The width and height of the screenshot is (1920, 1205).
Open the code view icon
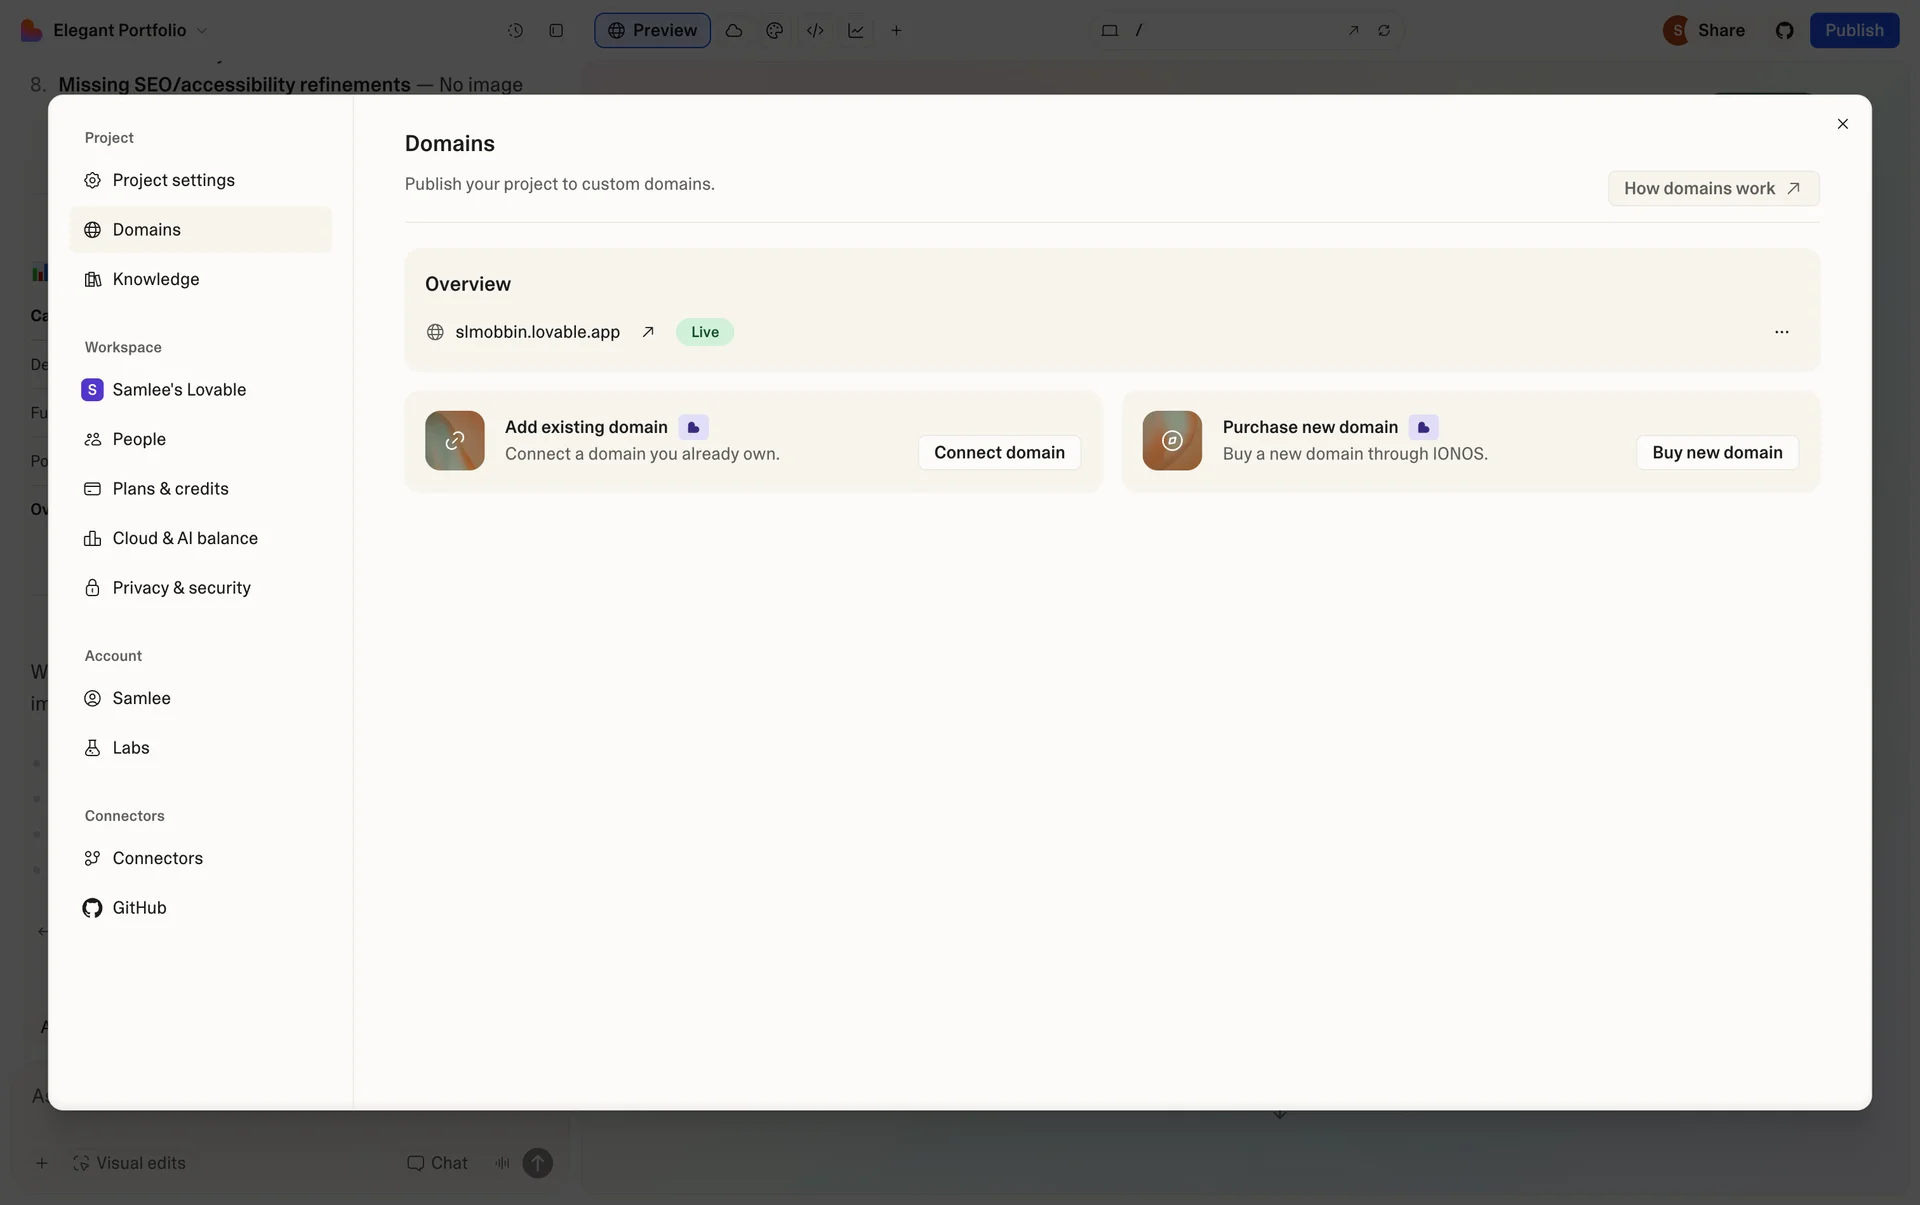pyautogui.click(x=815, y=30)
